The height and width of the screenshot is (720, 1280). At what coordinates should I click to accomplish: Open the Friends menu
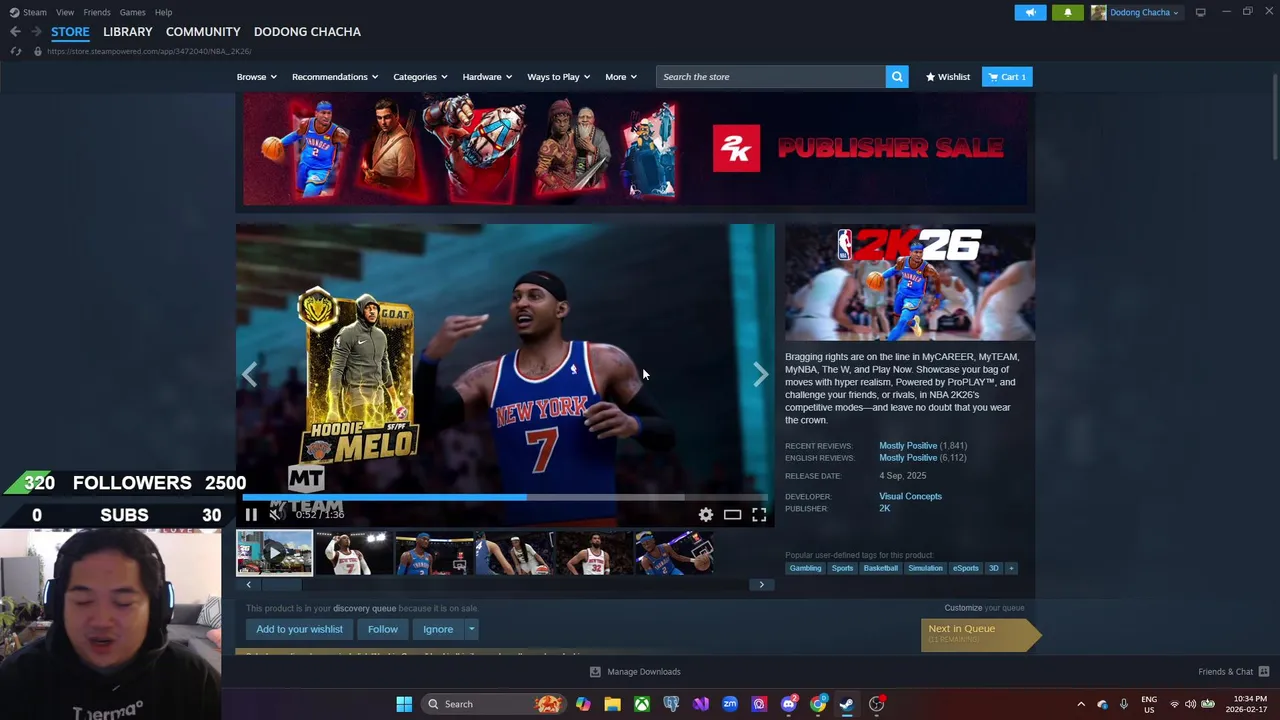(97, 12)
